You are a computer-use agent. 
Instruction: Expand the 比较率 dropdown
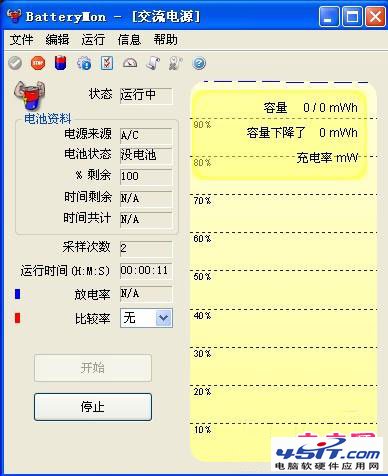164,318
